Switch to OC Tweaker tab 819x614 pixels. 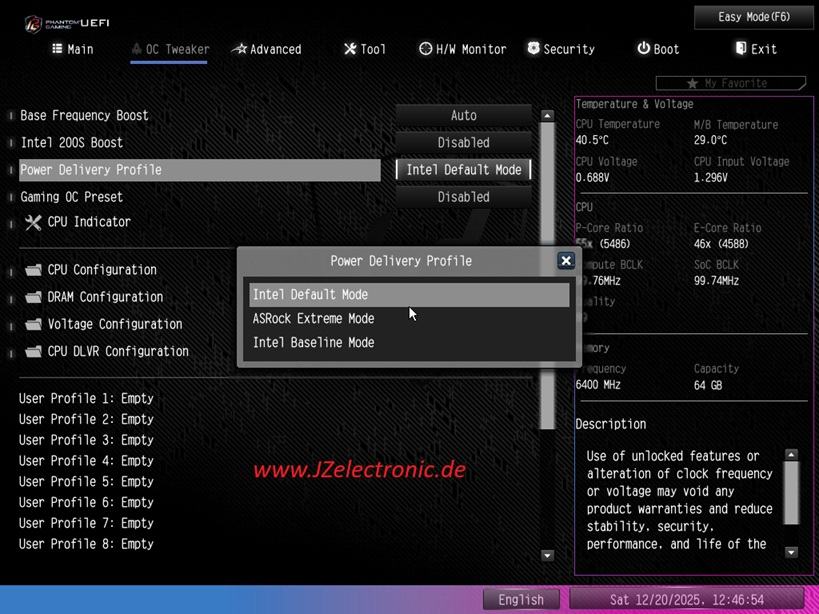[x=170, y=49]
